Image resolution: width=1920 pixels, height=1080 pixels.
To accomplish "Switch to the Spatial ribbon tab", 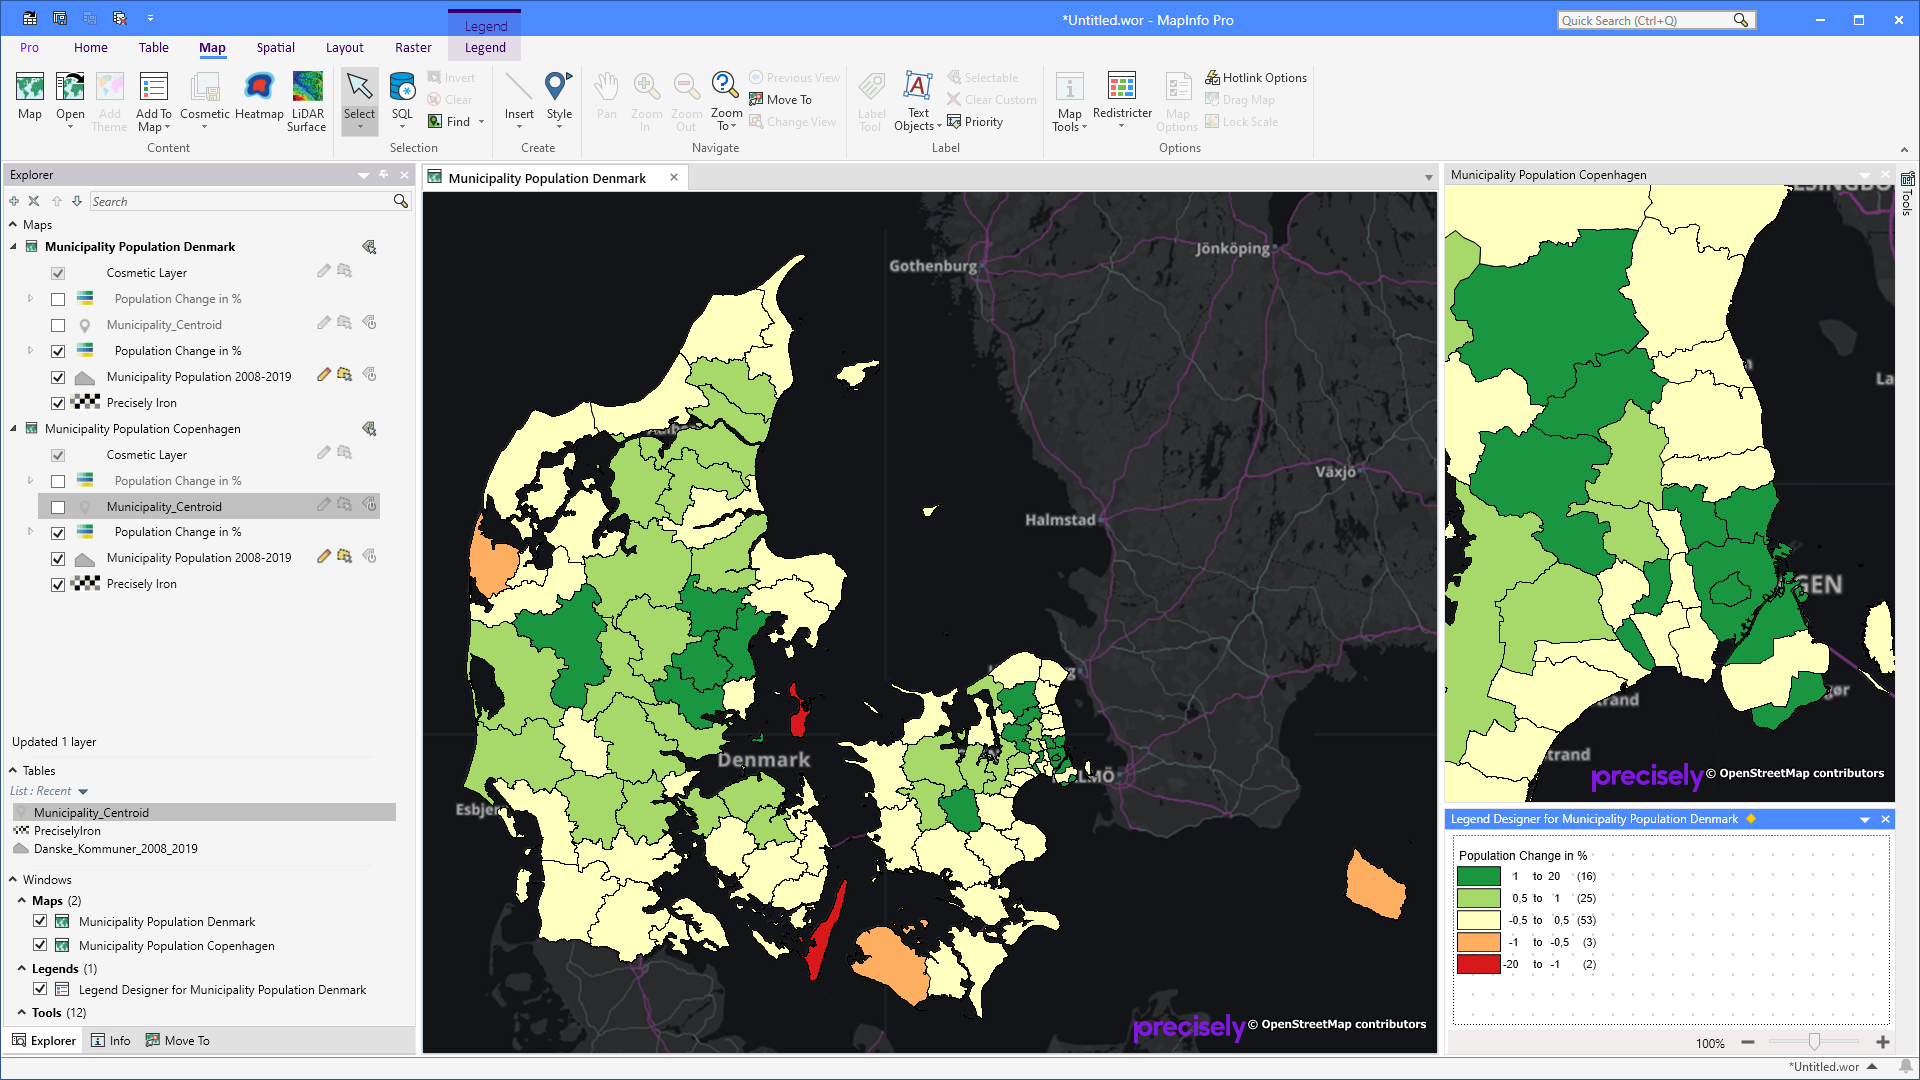I will click(x=275, y=47).
